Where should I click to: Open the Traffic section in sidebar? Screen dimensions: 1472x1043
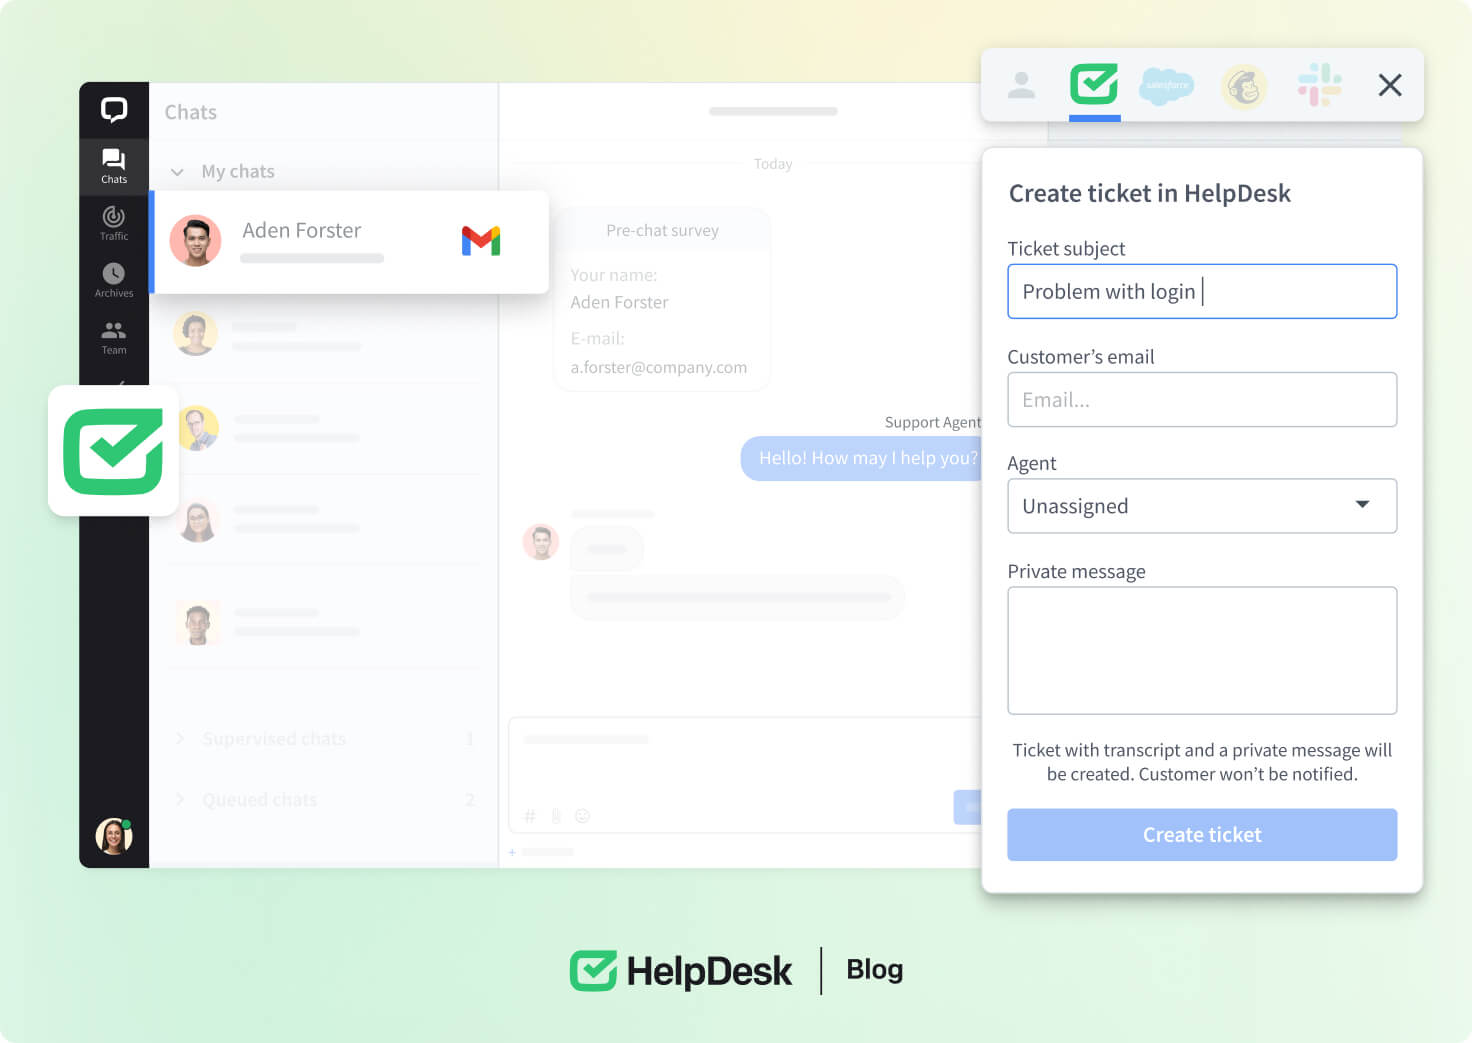pos(114,223)
